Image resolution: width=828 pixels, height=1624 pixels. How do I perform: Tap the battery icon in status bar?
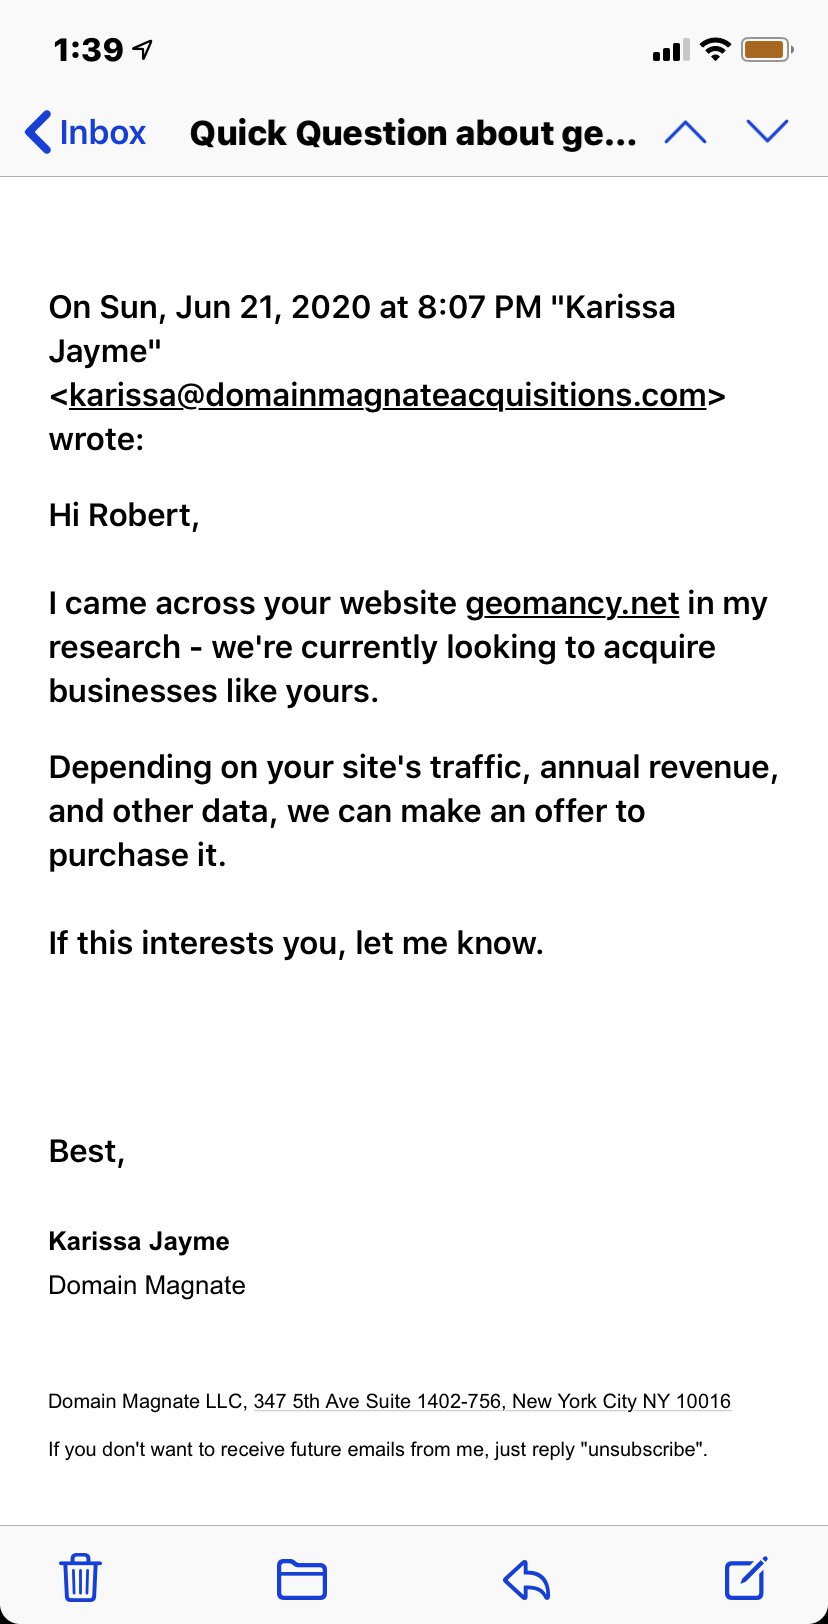point(767,49)
